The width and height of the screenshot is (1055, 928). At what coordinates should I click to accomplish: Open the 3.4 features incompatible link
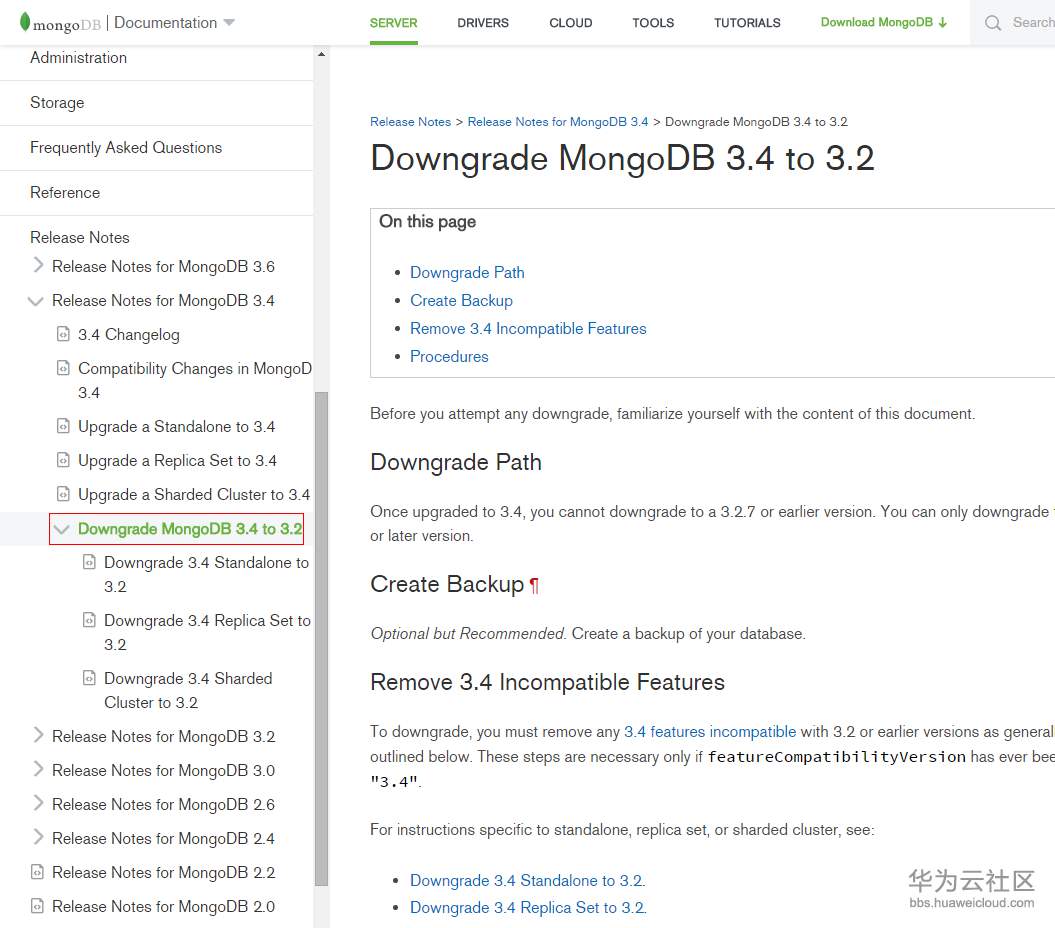[710, 731]
